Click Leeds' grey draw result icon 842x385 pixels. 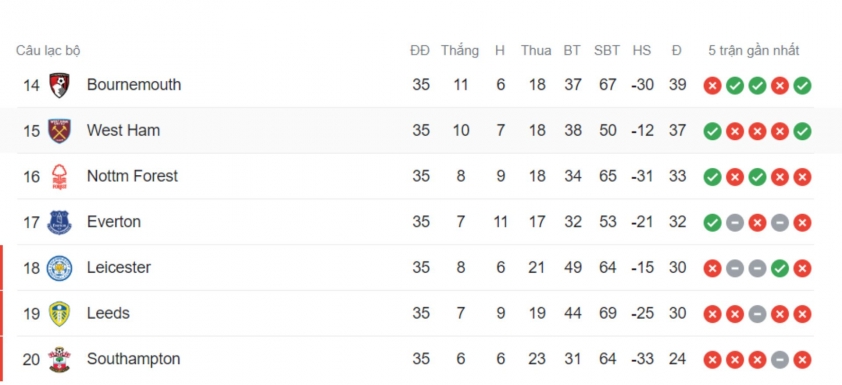[757, 314]
